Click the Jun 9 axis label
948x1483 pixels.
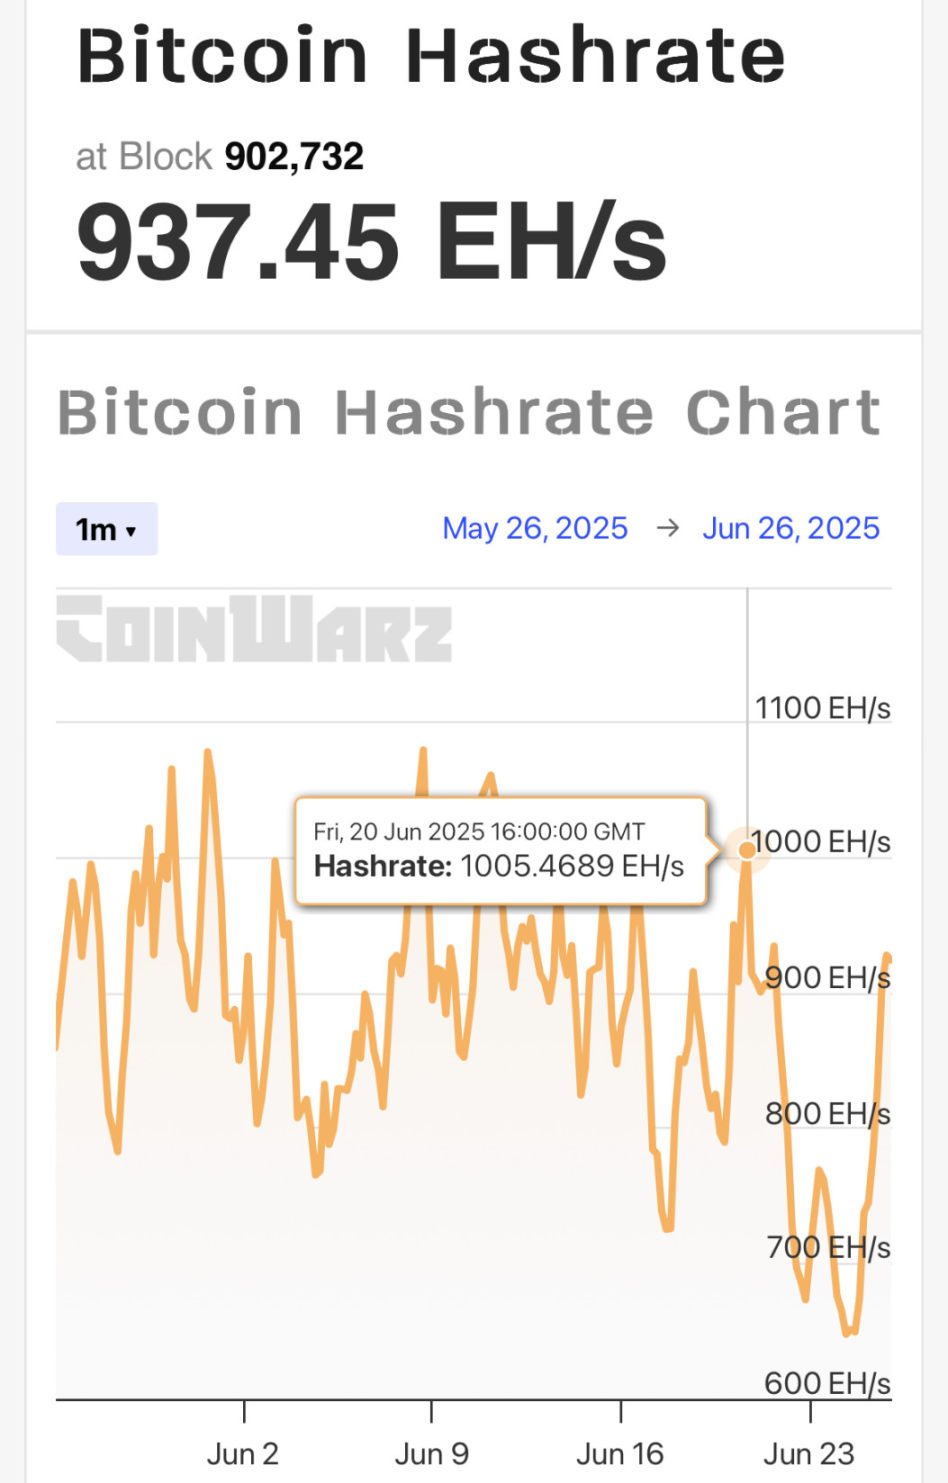(431, 1453)
